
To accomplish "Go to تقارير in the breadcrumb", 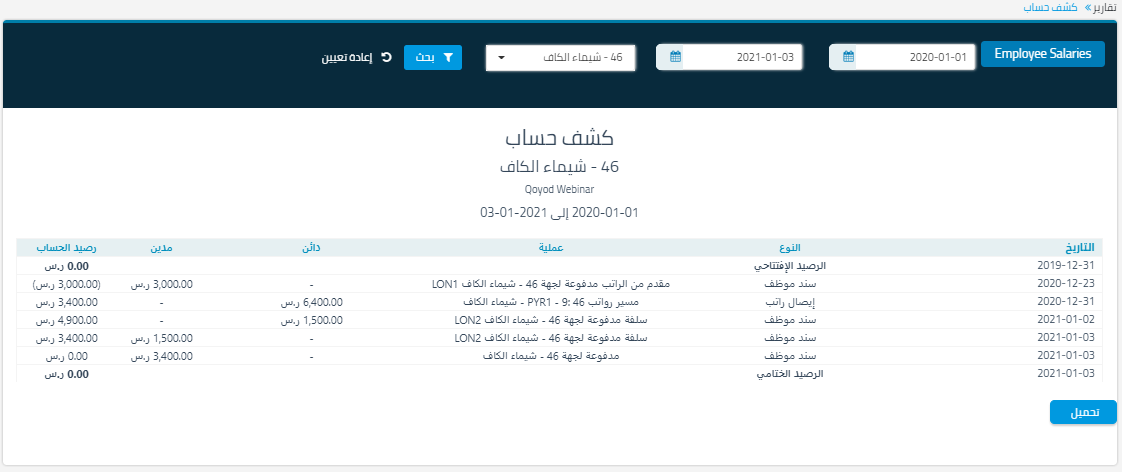I will [1101, 7].
